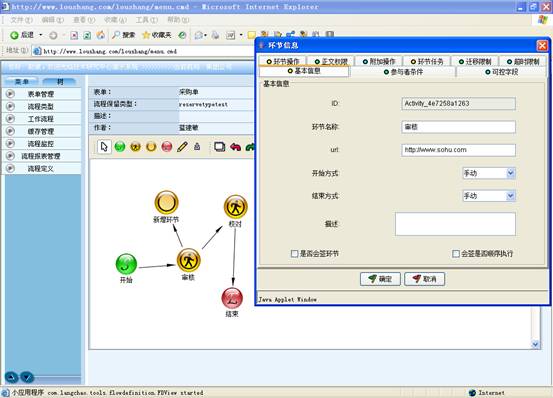Switch to the 附加操作 tab
Image resolution: width=553 pixels, height=398 pixels.
coord(379,61)
